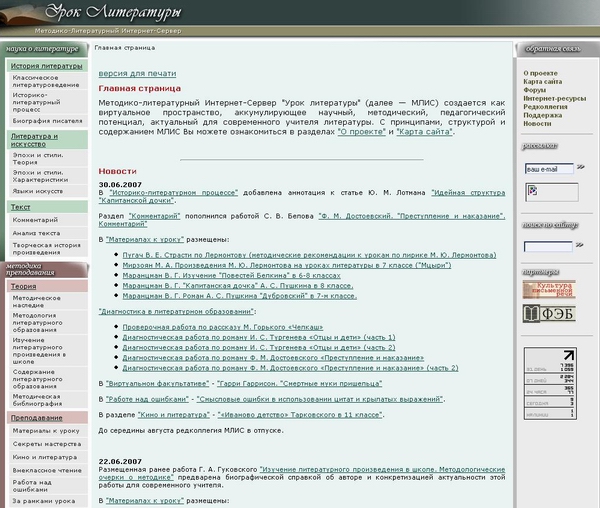Open Анализ текста sidebar item
Image resolution: width=600 pixels, height=508 pixels.
(36, 233)
